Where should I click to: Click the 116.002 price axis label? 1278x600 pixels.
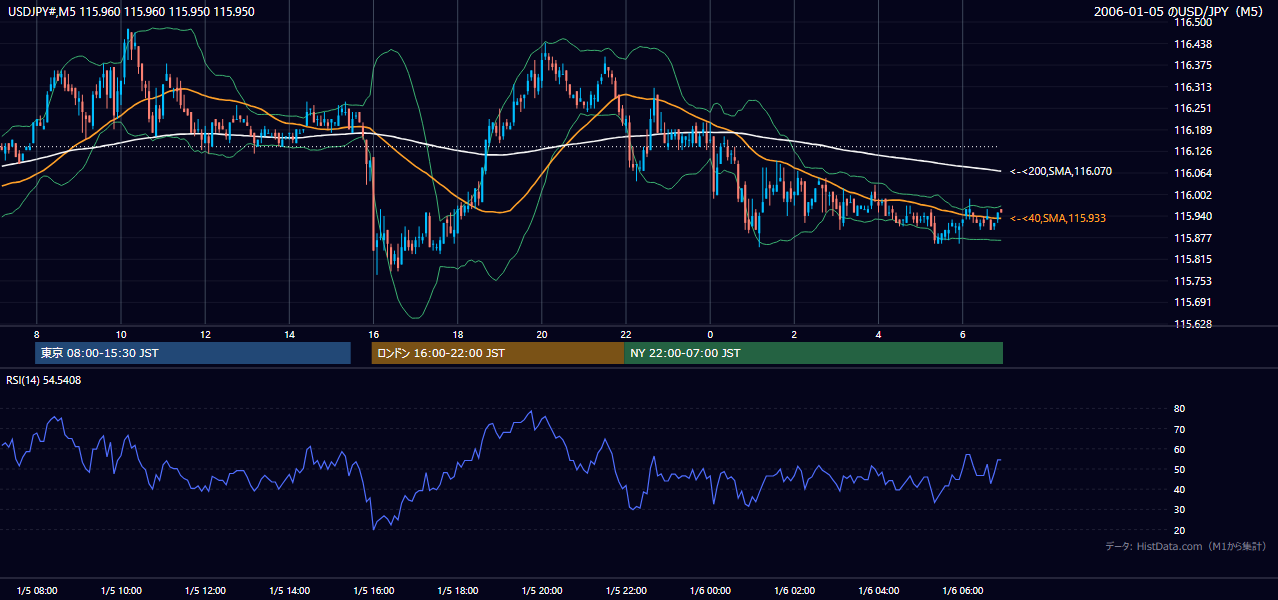tap(1191, 195)
